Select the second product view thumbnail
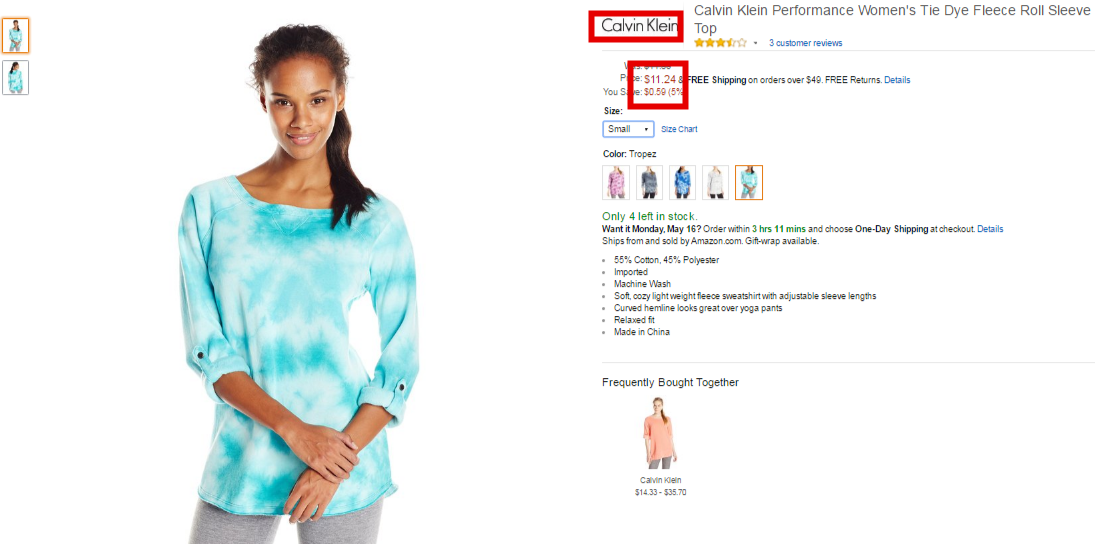 [x=15, y=78]
